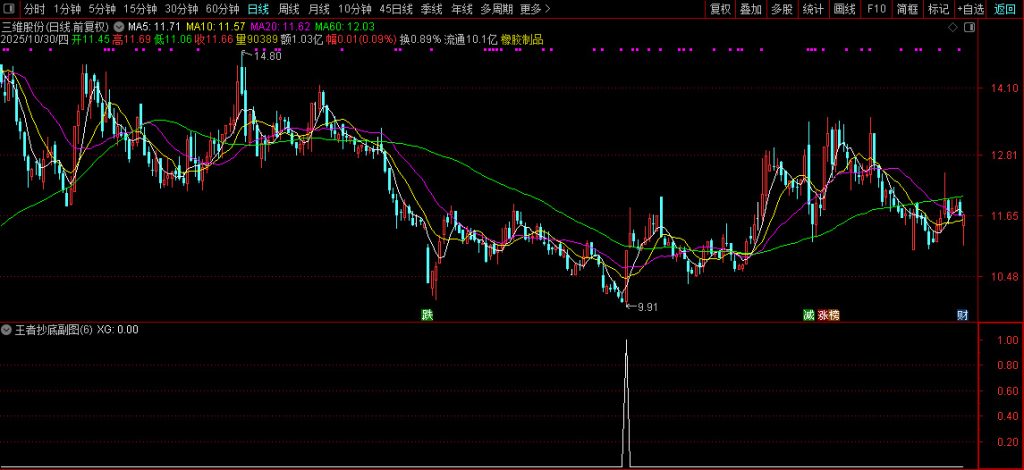Click 返回 to go back
Image resolution: width=1024 pixels, height=470 pixels.
pos(1005,9)
